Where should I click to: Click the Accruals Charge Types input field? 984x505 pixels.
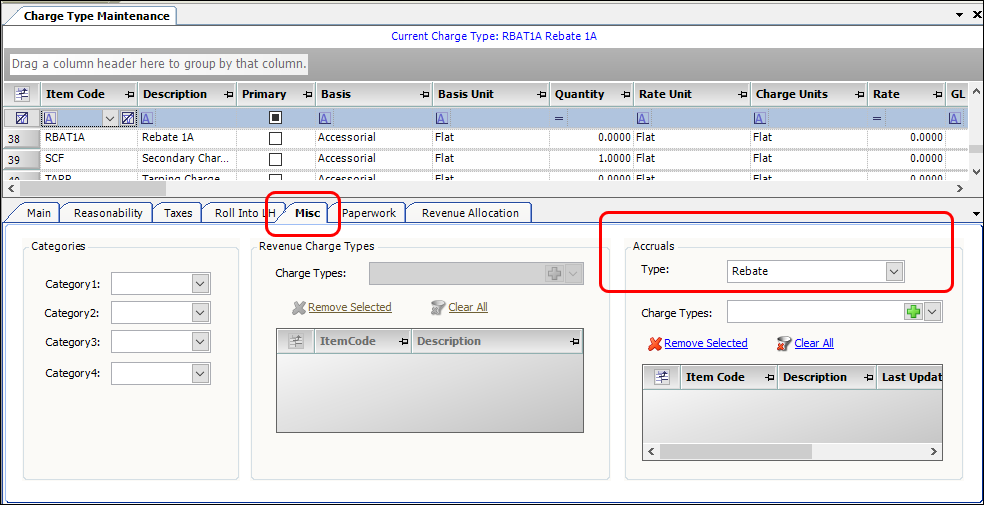(x=814, y=312)
